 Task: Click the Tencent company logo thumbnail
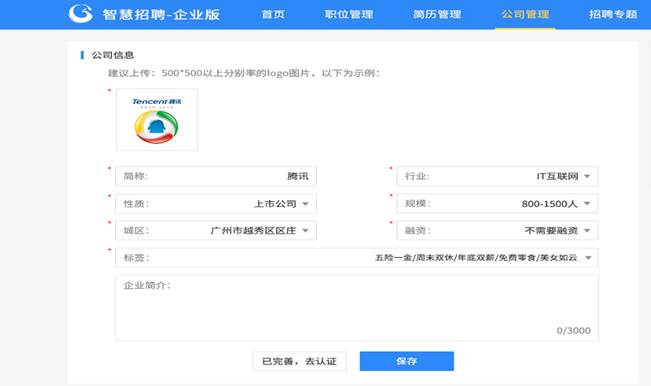[157, 120]
